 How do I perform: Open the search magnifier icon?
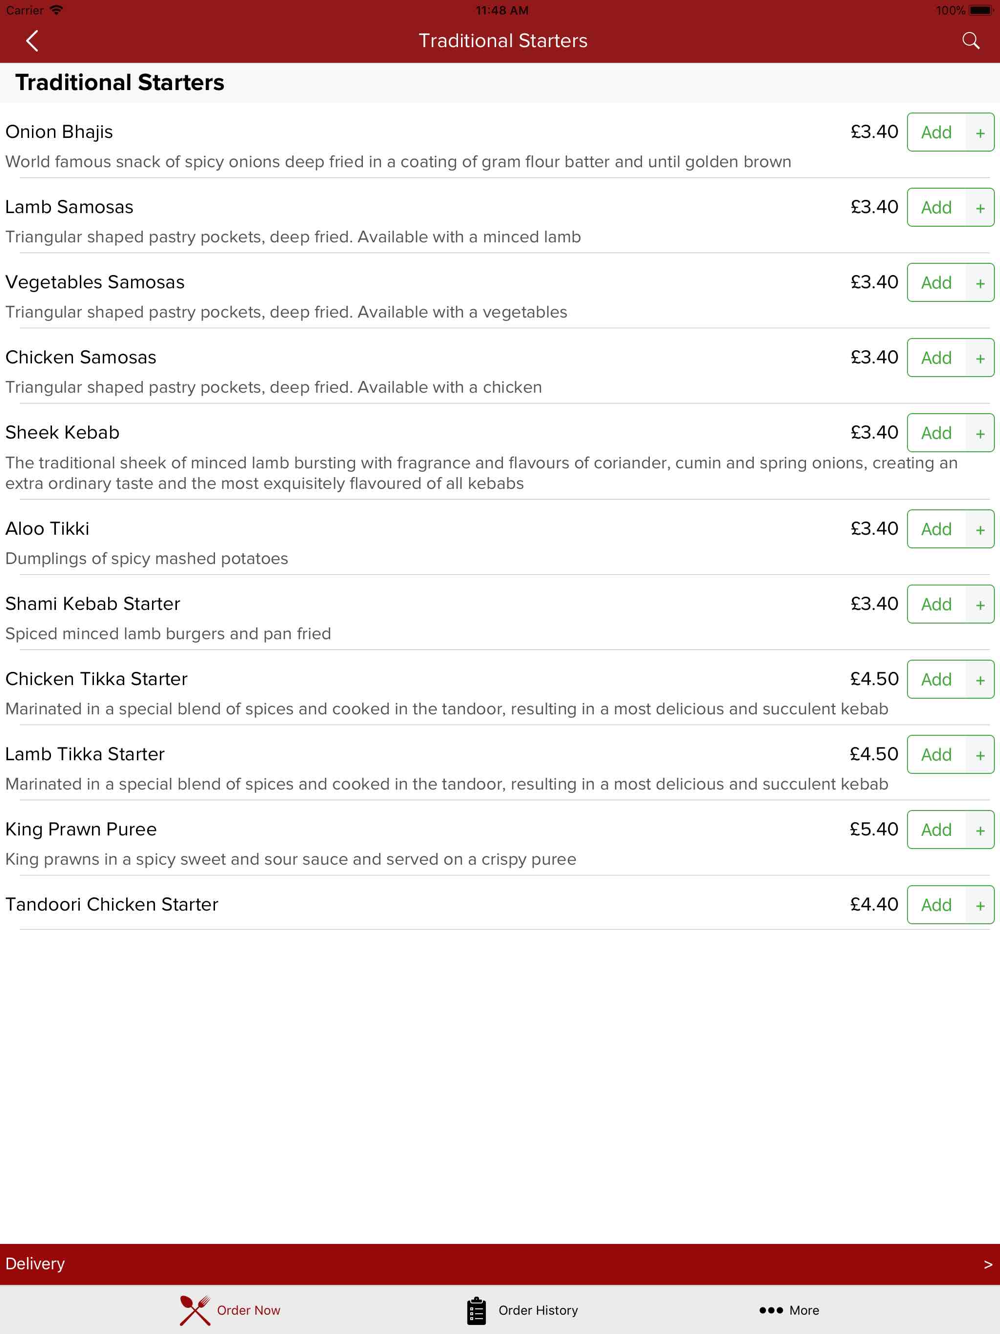971,41
